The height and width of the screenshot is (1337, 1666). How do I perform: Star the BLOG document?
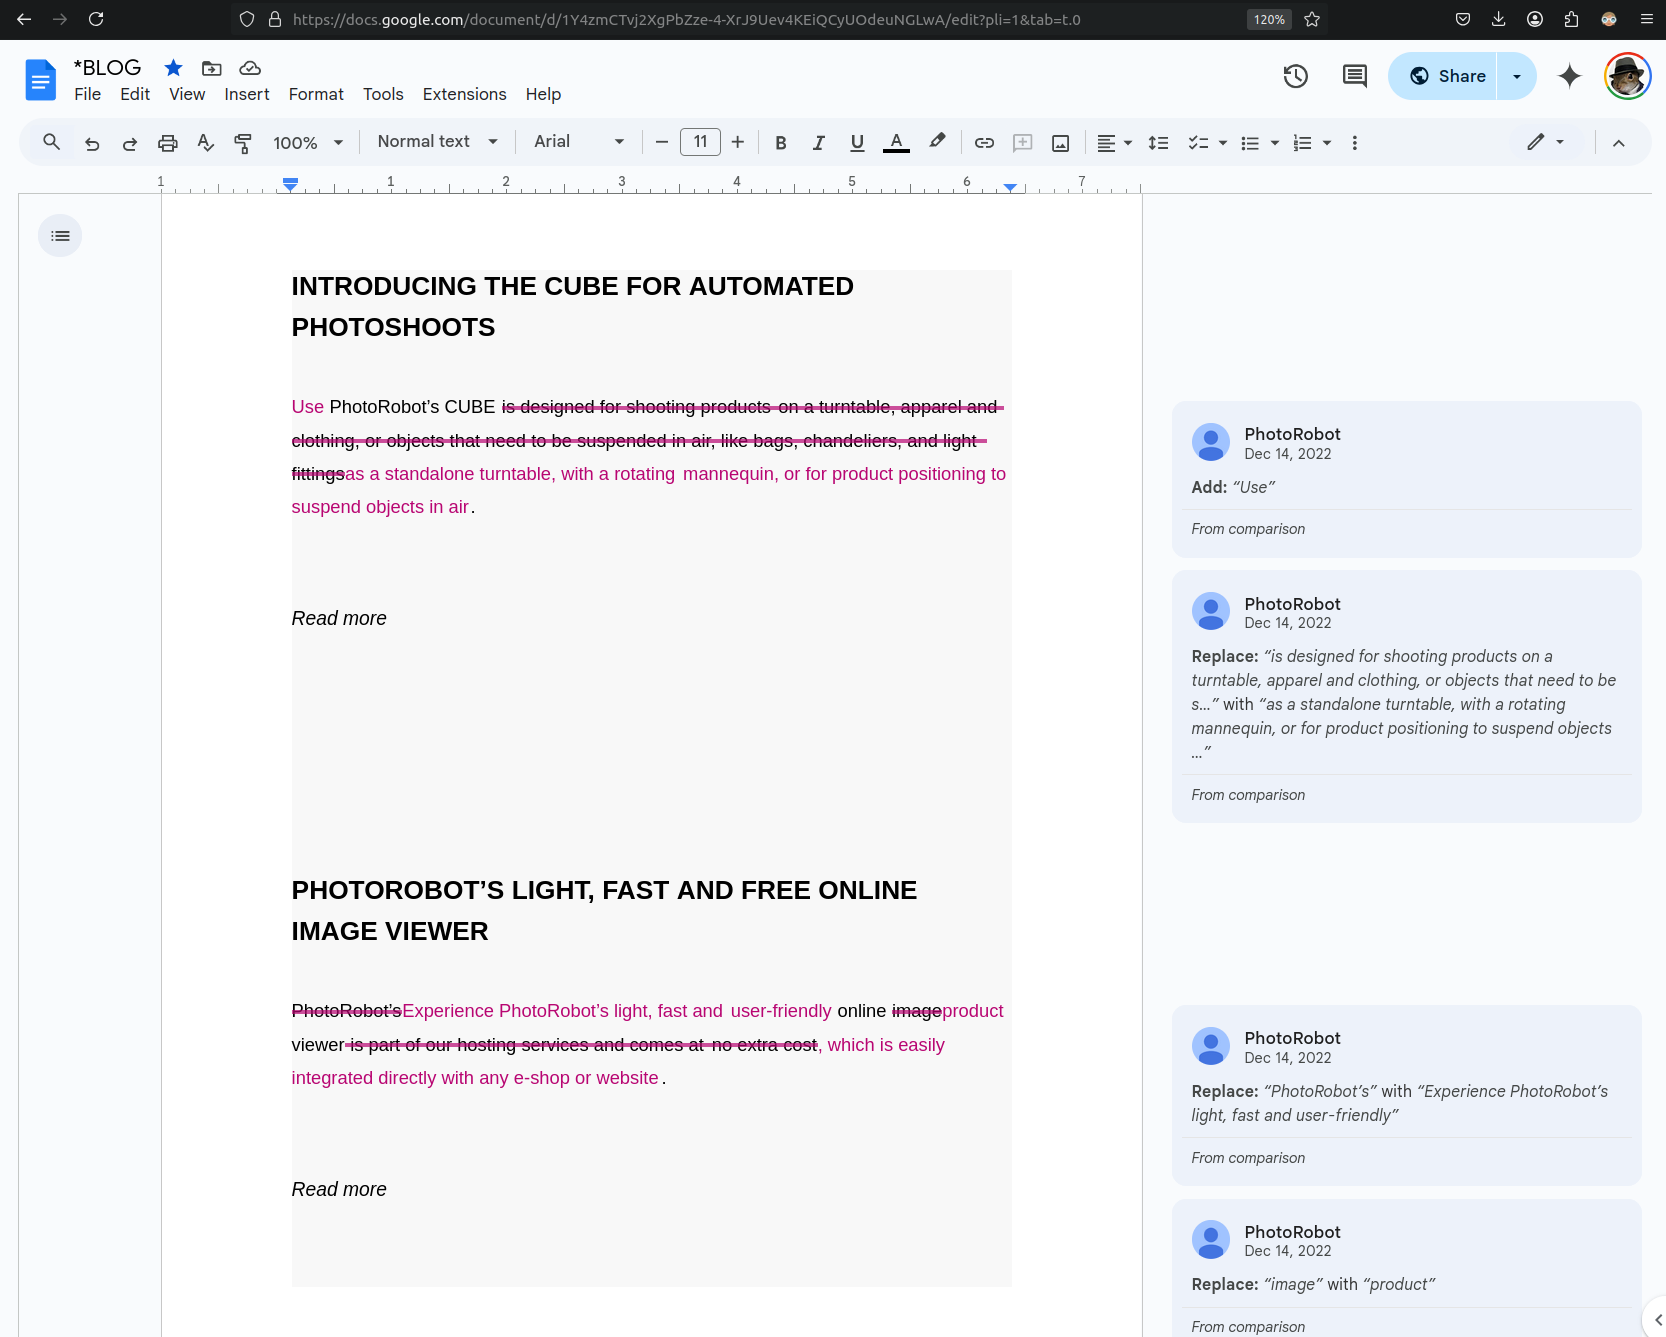[173, 67]
